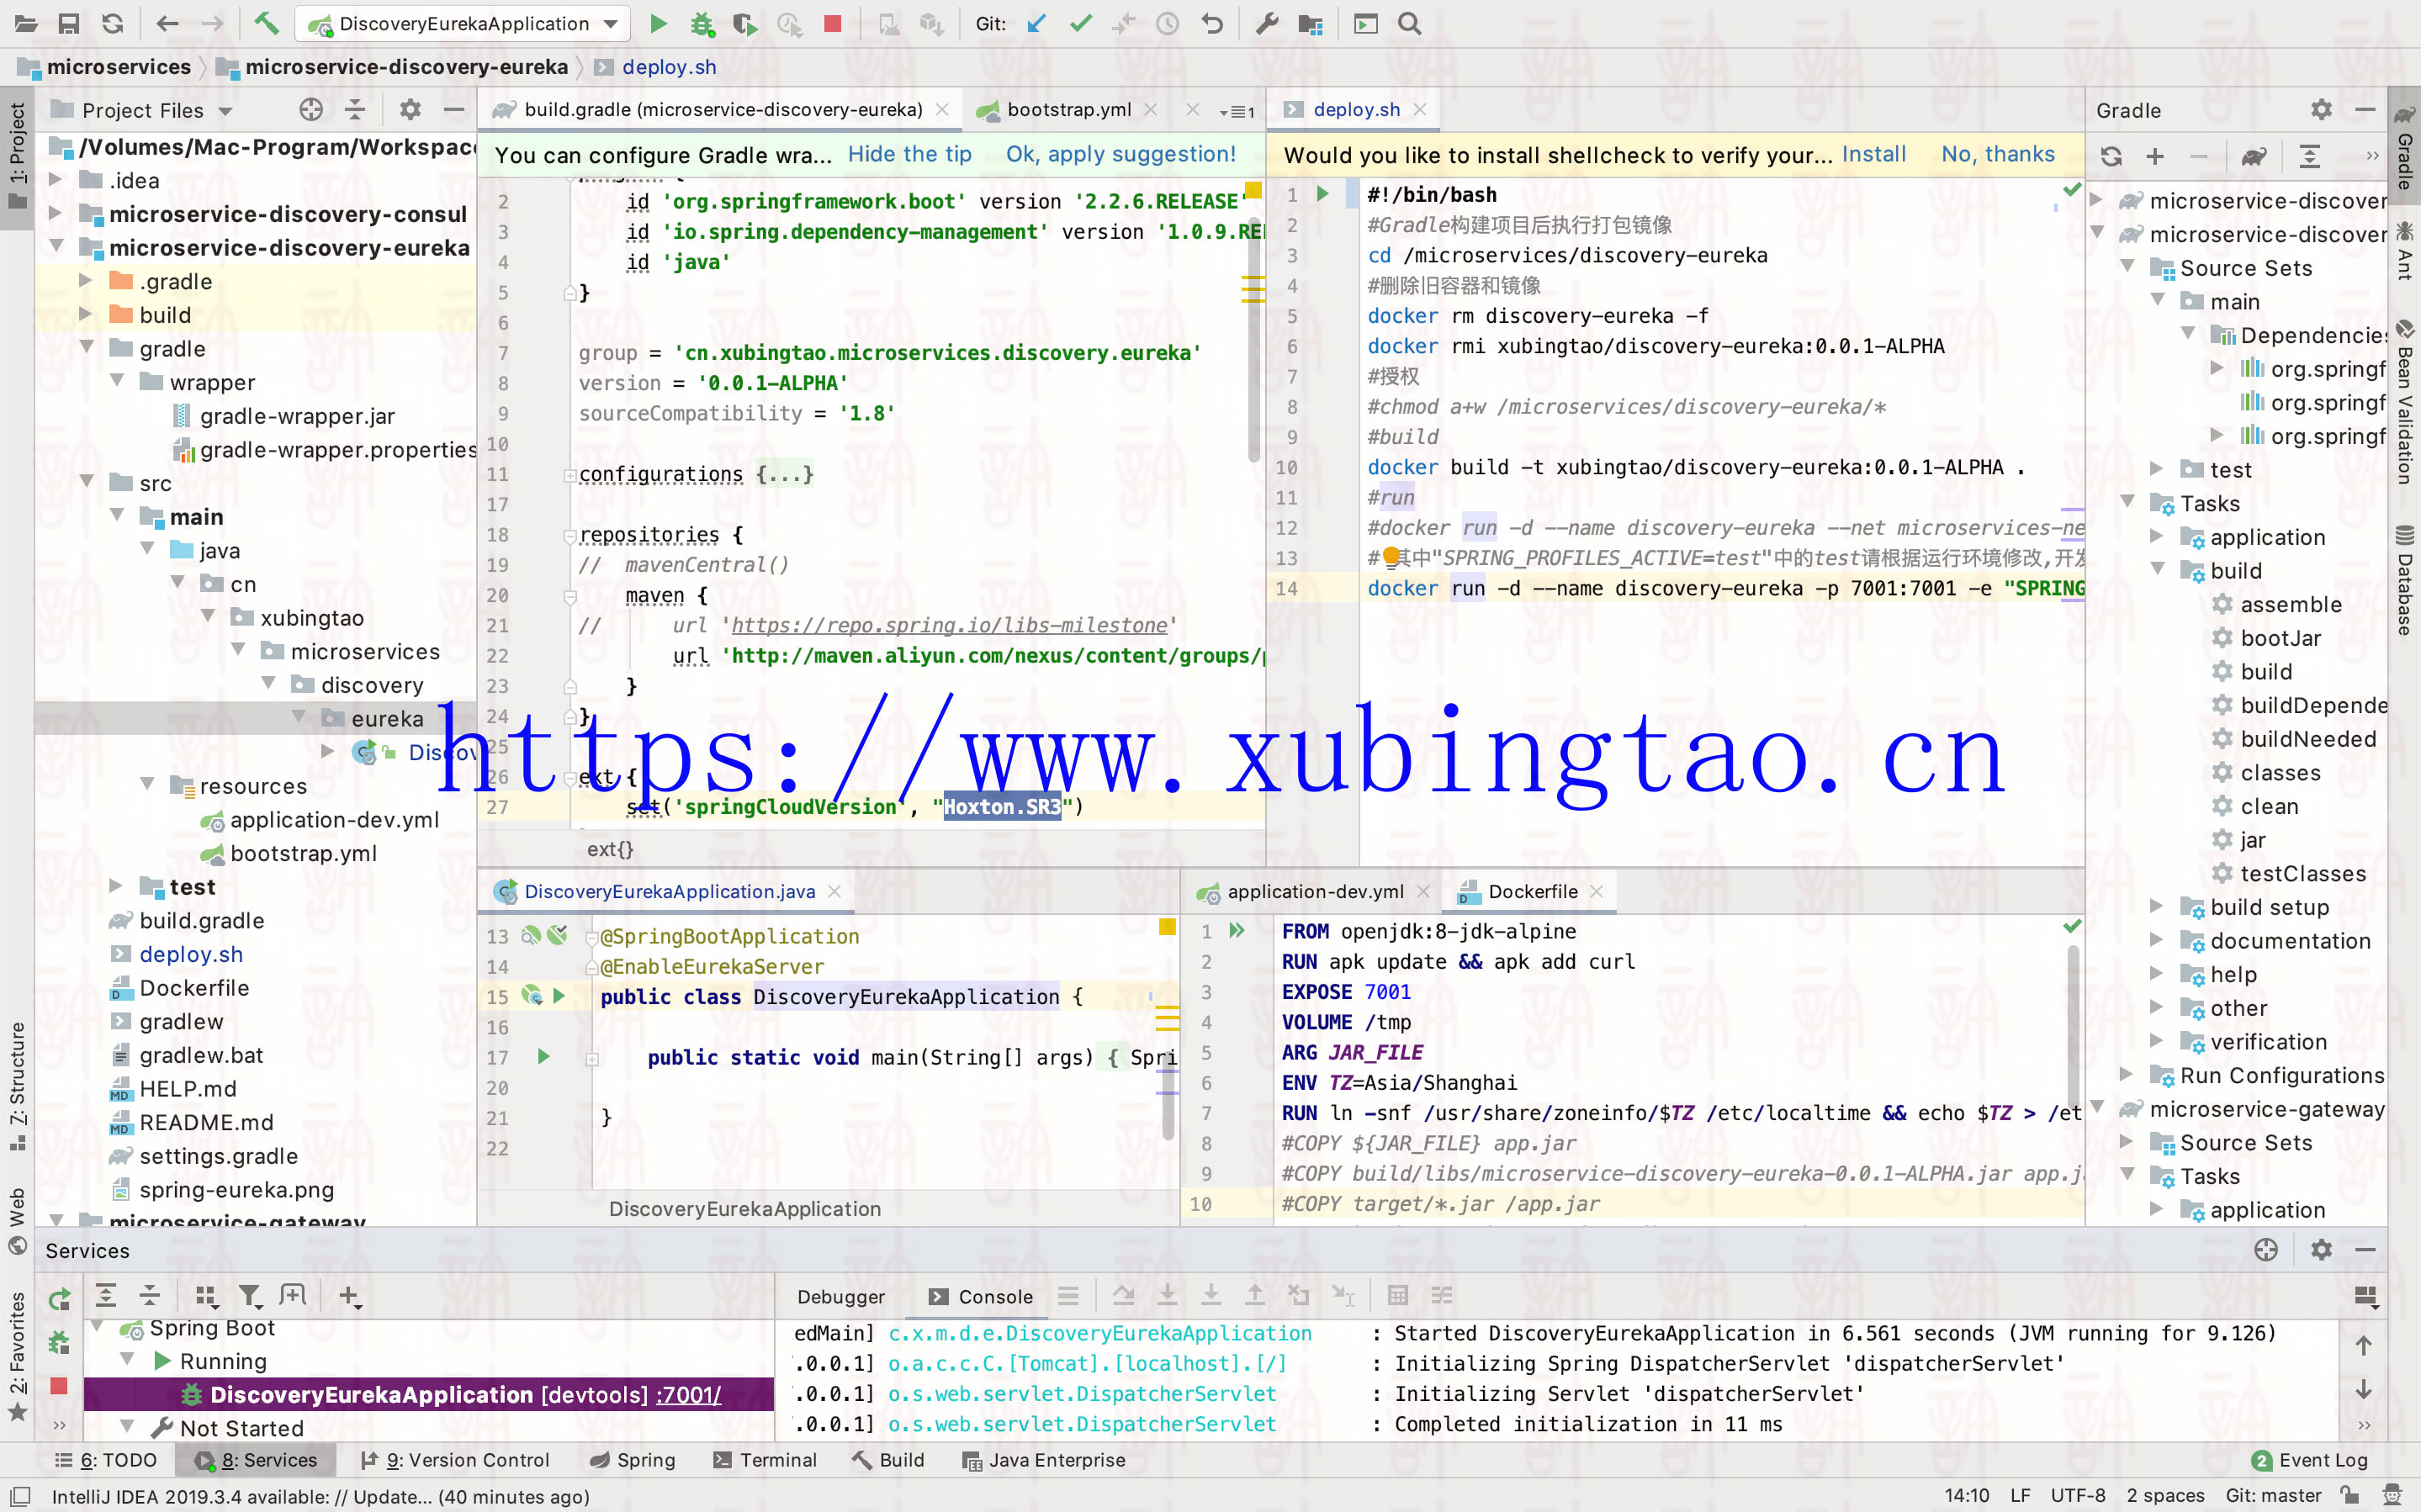Open Project panel gear settings
The image size is (2421, 1512).
[x=410, y=110]
